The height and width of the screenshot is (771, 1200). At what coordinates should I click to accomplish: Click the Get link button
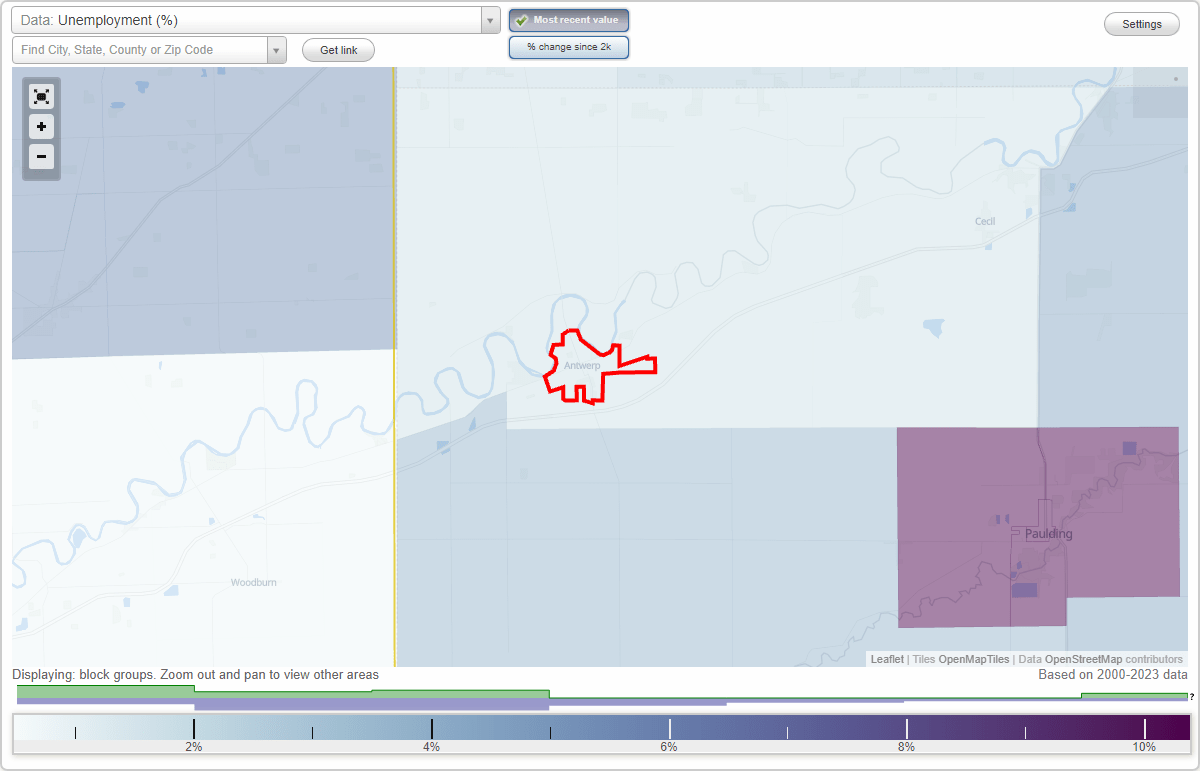pyautogui.click(x=338, y=50)
